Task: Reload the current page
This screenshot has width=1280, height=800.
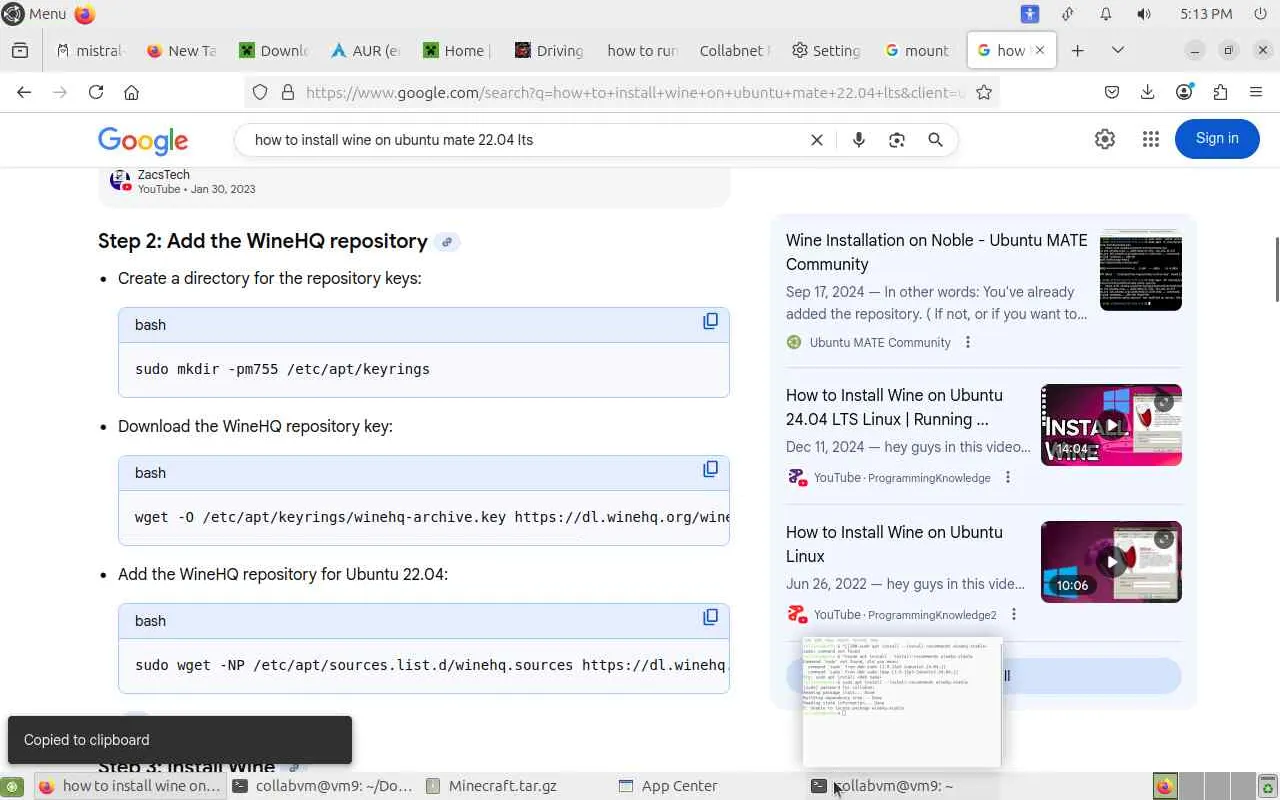Action: click(x=96, y=92)
